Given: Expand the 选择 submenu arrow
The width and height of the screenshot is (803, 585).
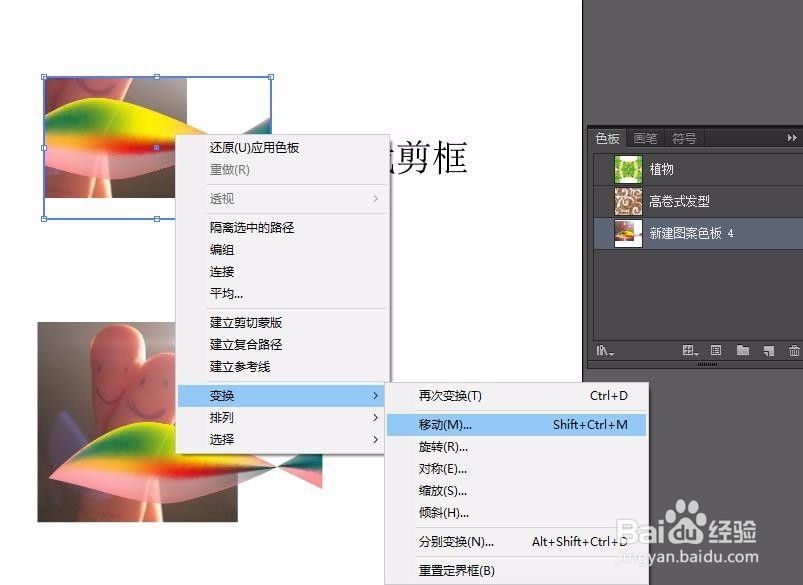Looking at the screenshot, I should coord(375,440).
